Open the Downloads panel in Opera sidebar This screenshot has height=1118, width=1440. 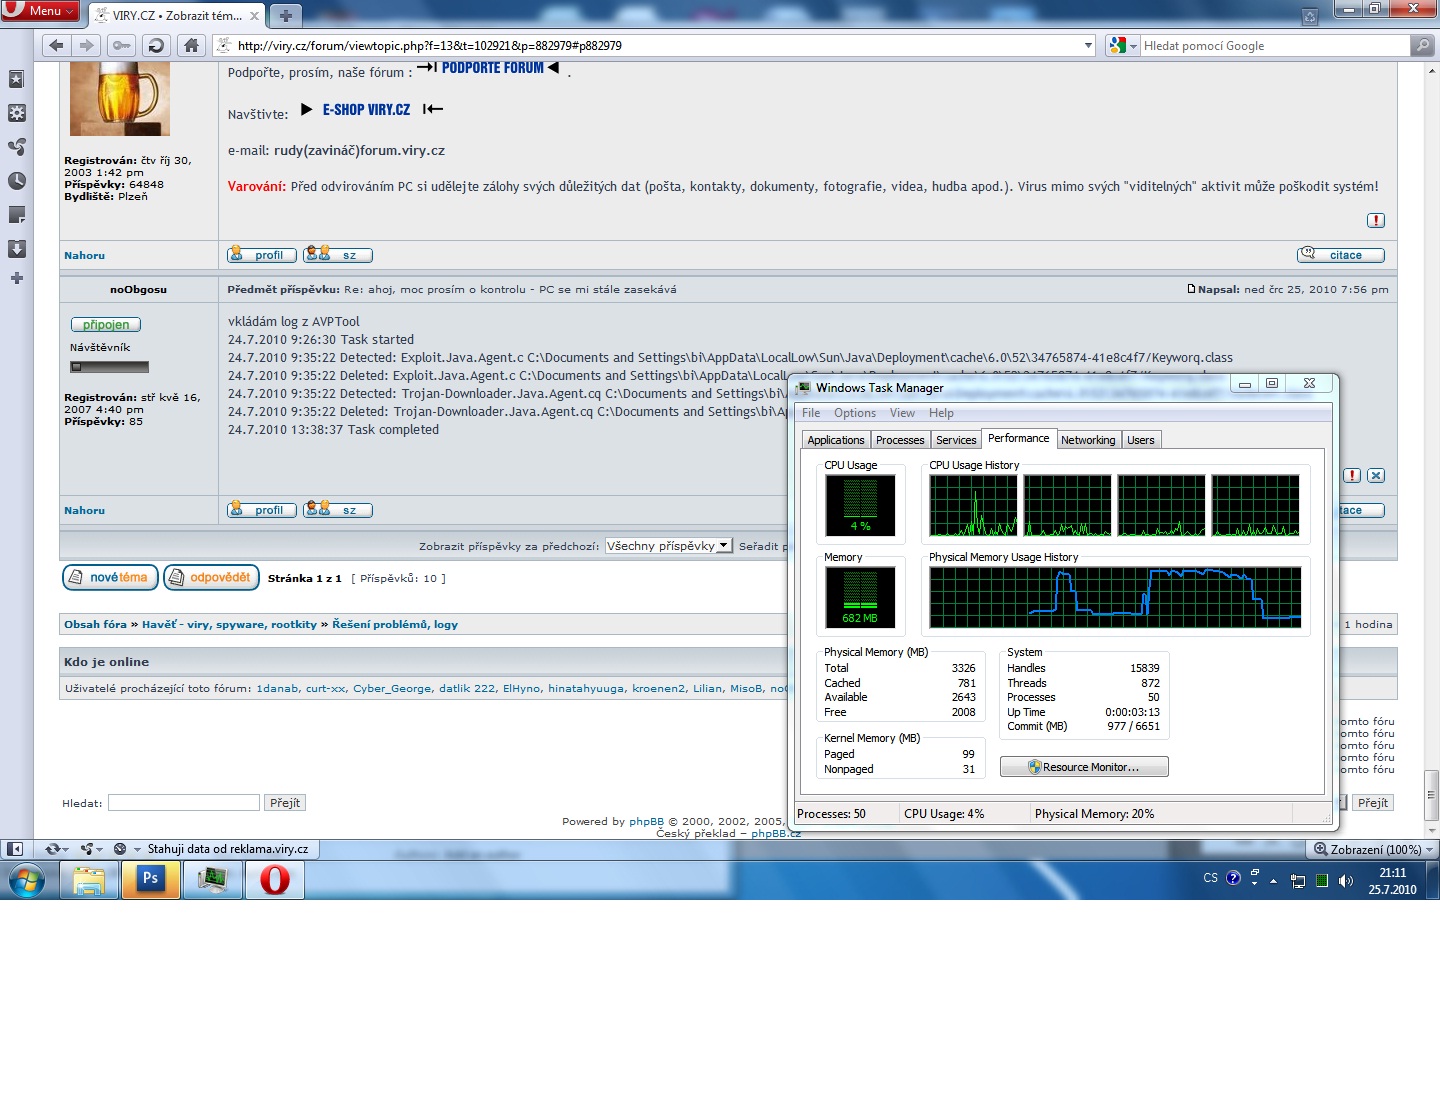click(x=16, y=248)
